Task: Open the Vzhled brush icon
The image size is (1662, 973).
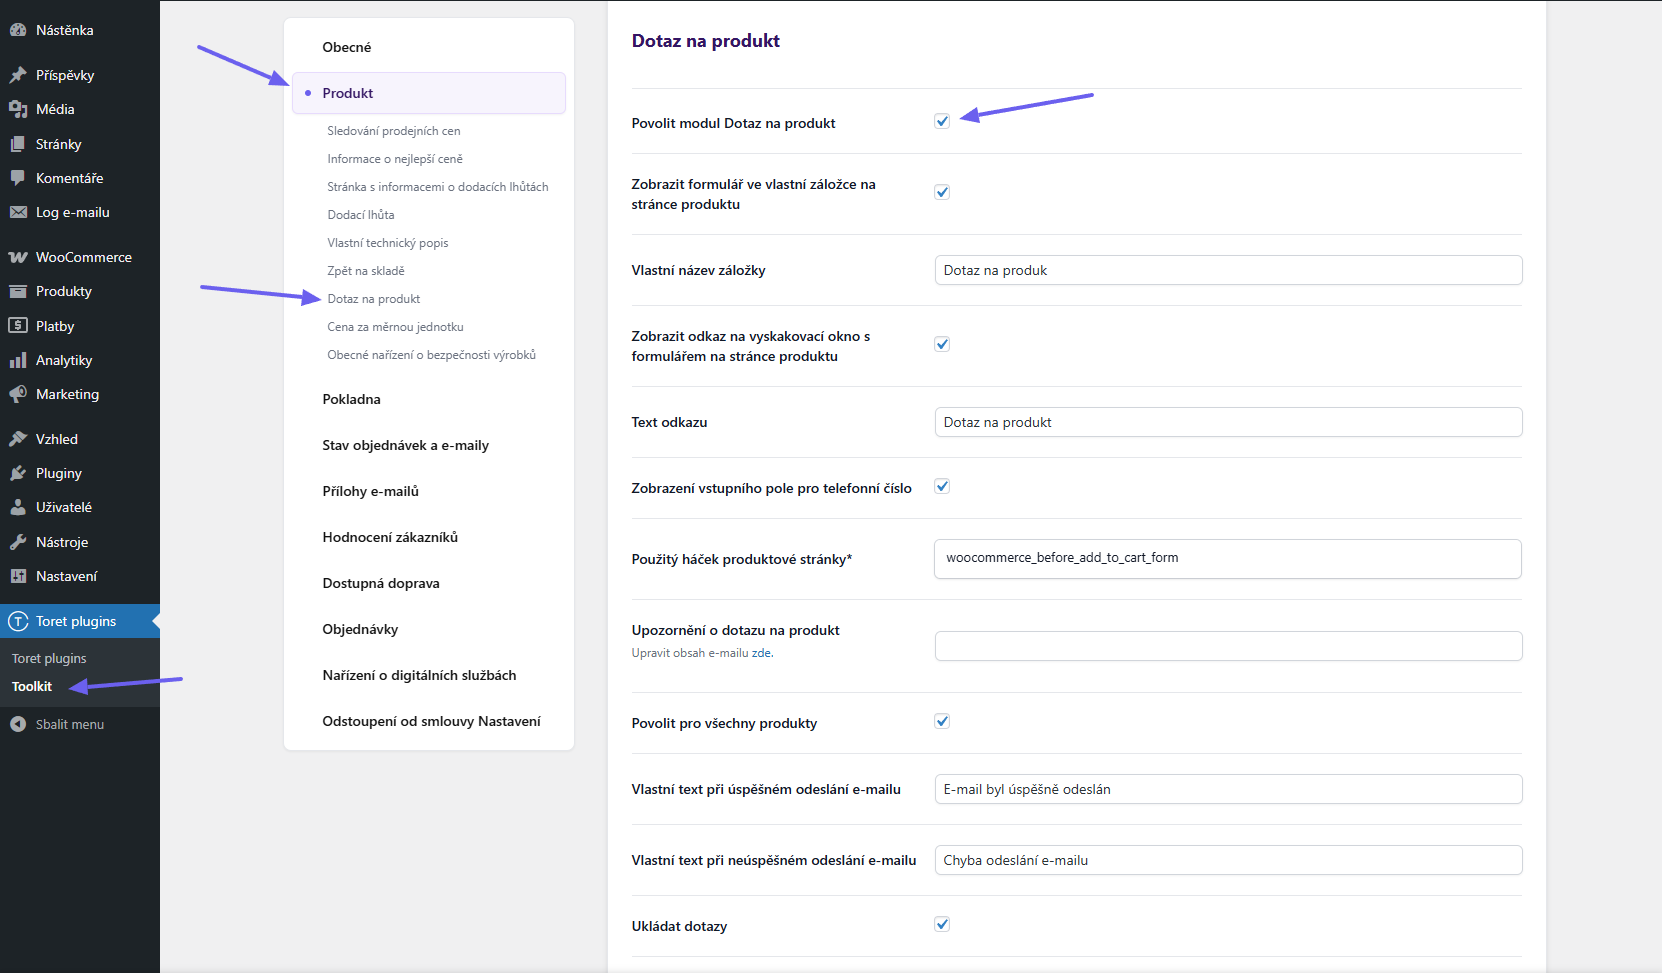Action: 20,438
